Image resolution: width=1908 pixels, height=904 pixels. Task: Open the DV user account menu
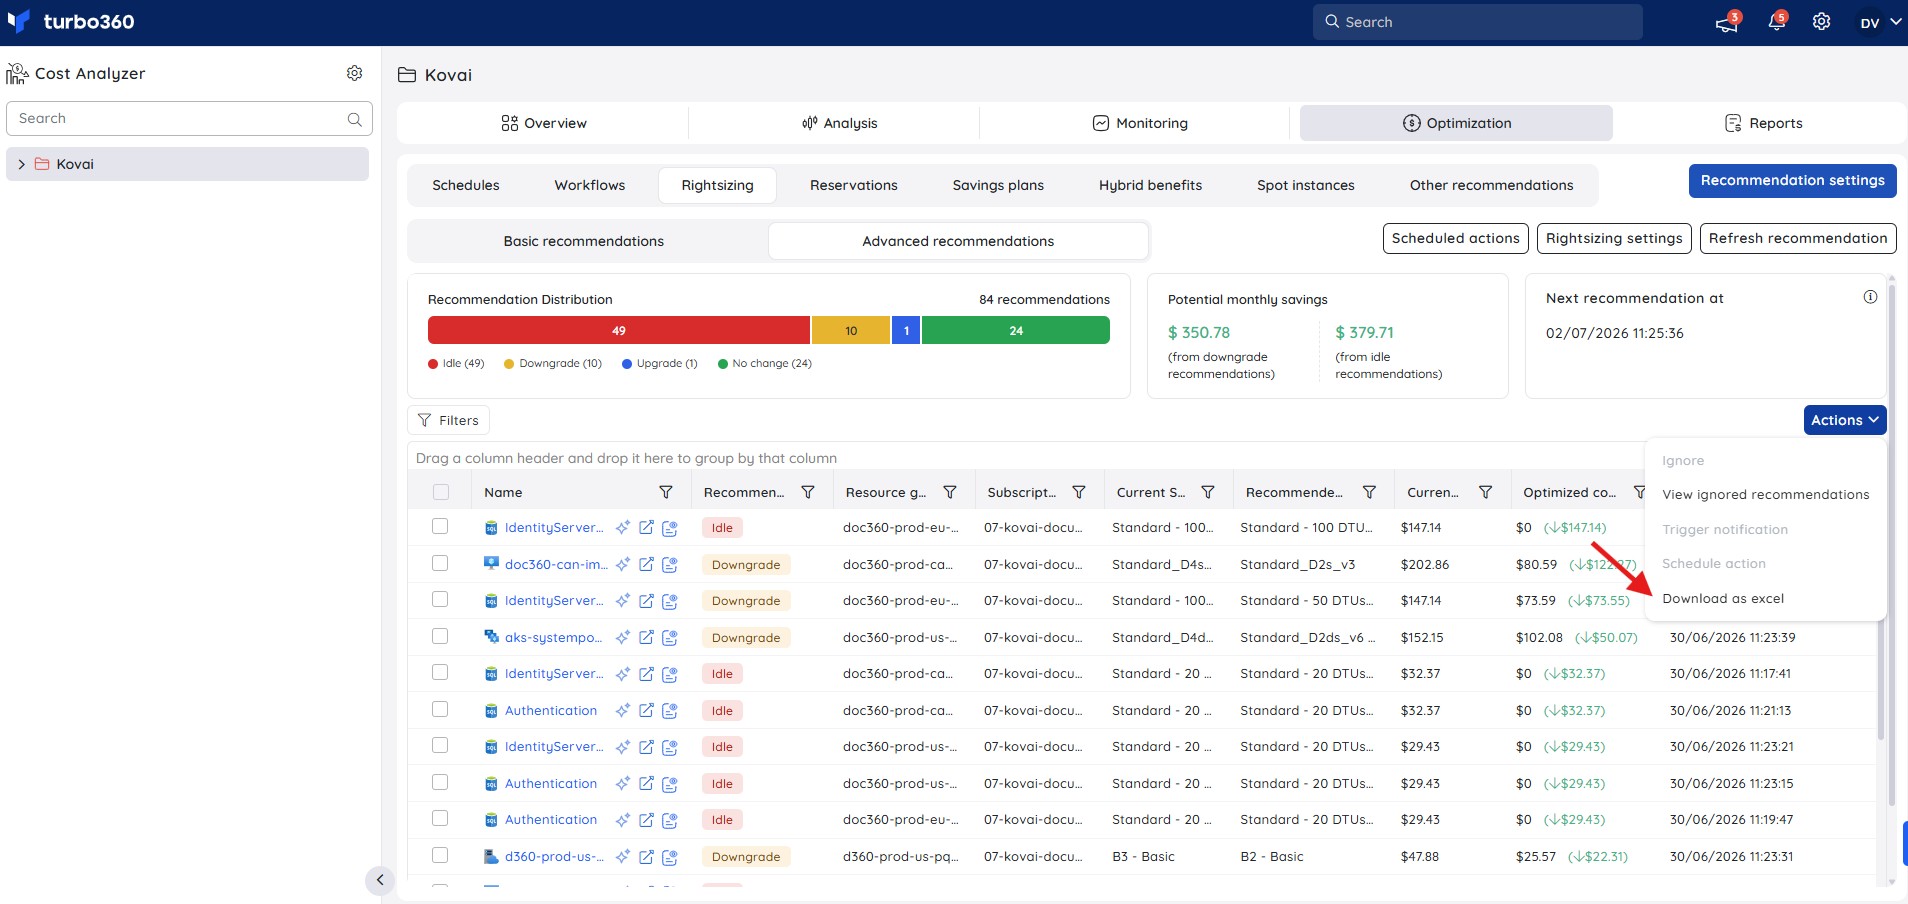[1880, 22]
